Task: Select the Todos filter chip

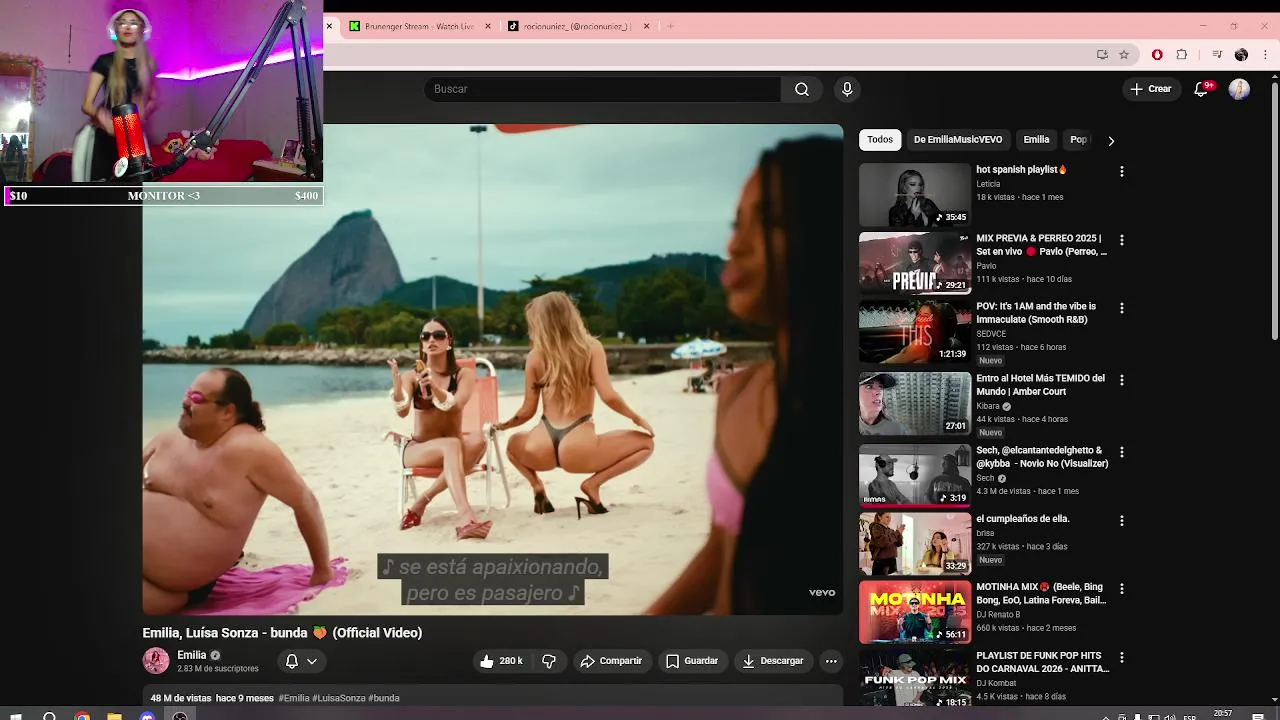Action: click(x=880, y=140)
